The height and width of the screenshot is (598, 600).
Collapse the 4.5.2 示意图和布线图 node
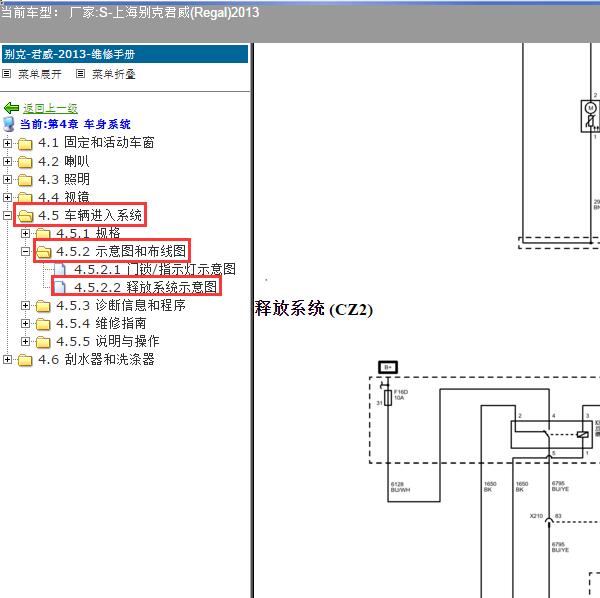(x=25, y=251)
